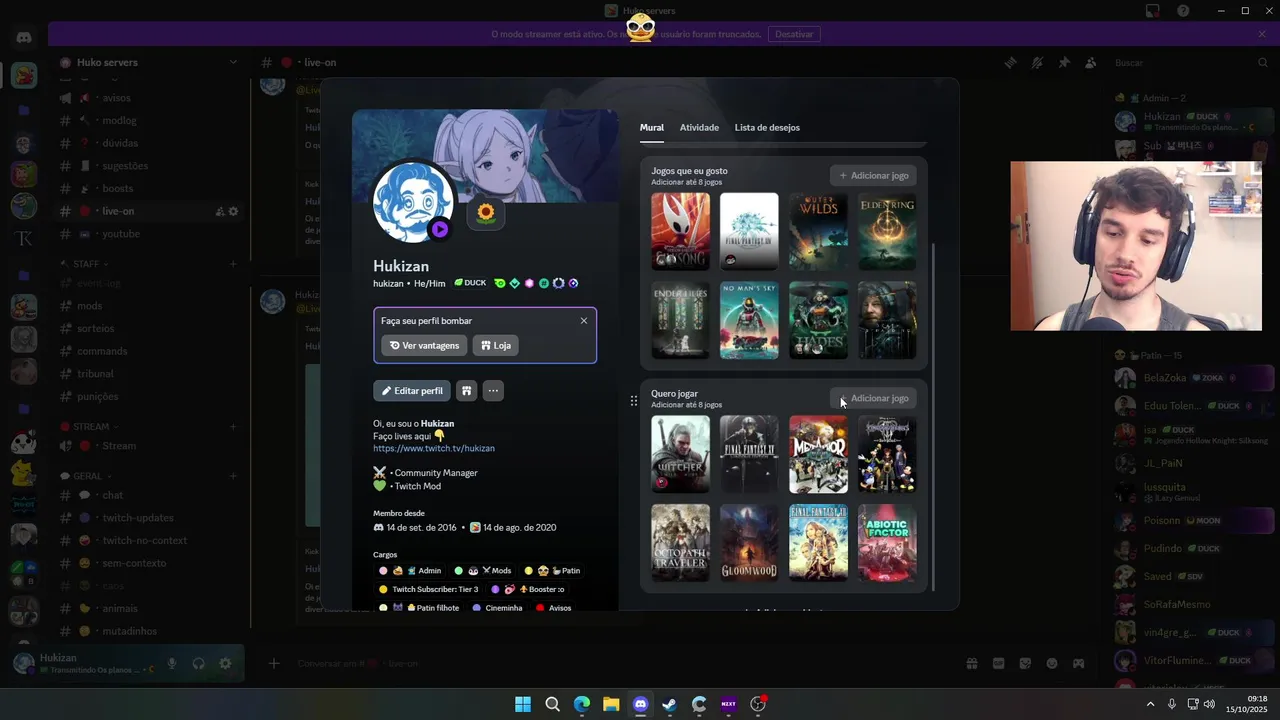
Task: Open the three-dots more options button
Action: (493, 391)
